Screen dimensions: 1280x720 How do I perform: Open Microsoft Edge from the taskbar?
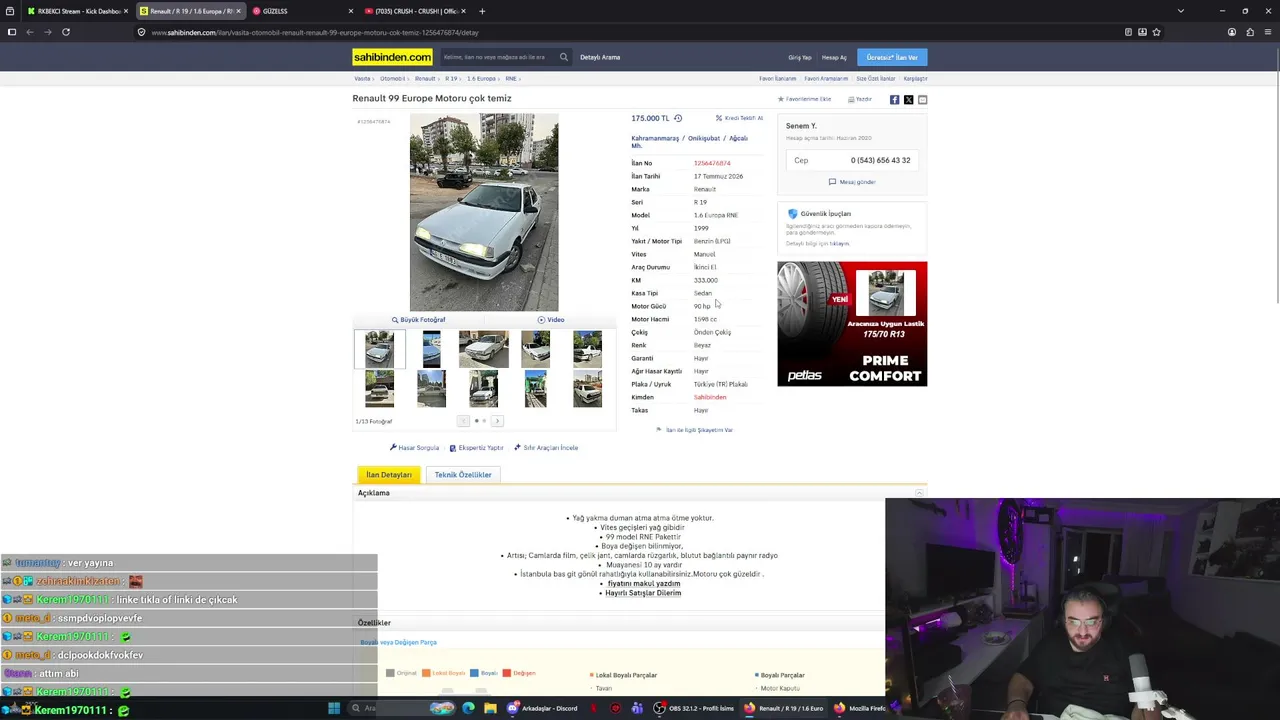(x=468, y=708)
